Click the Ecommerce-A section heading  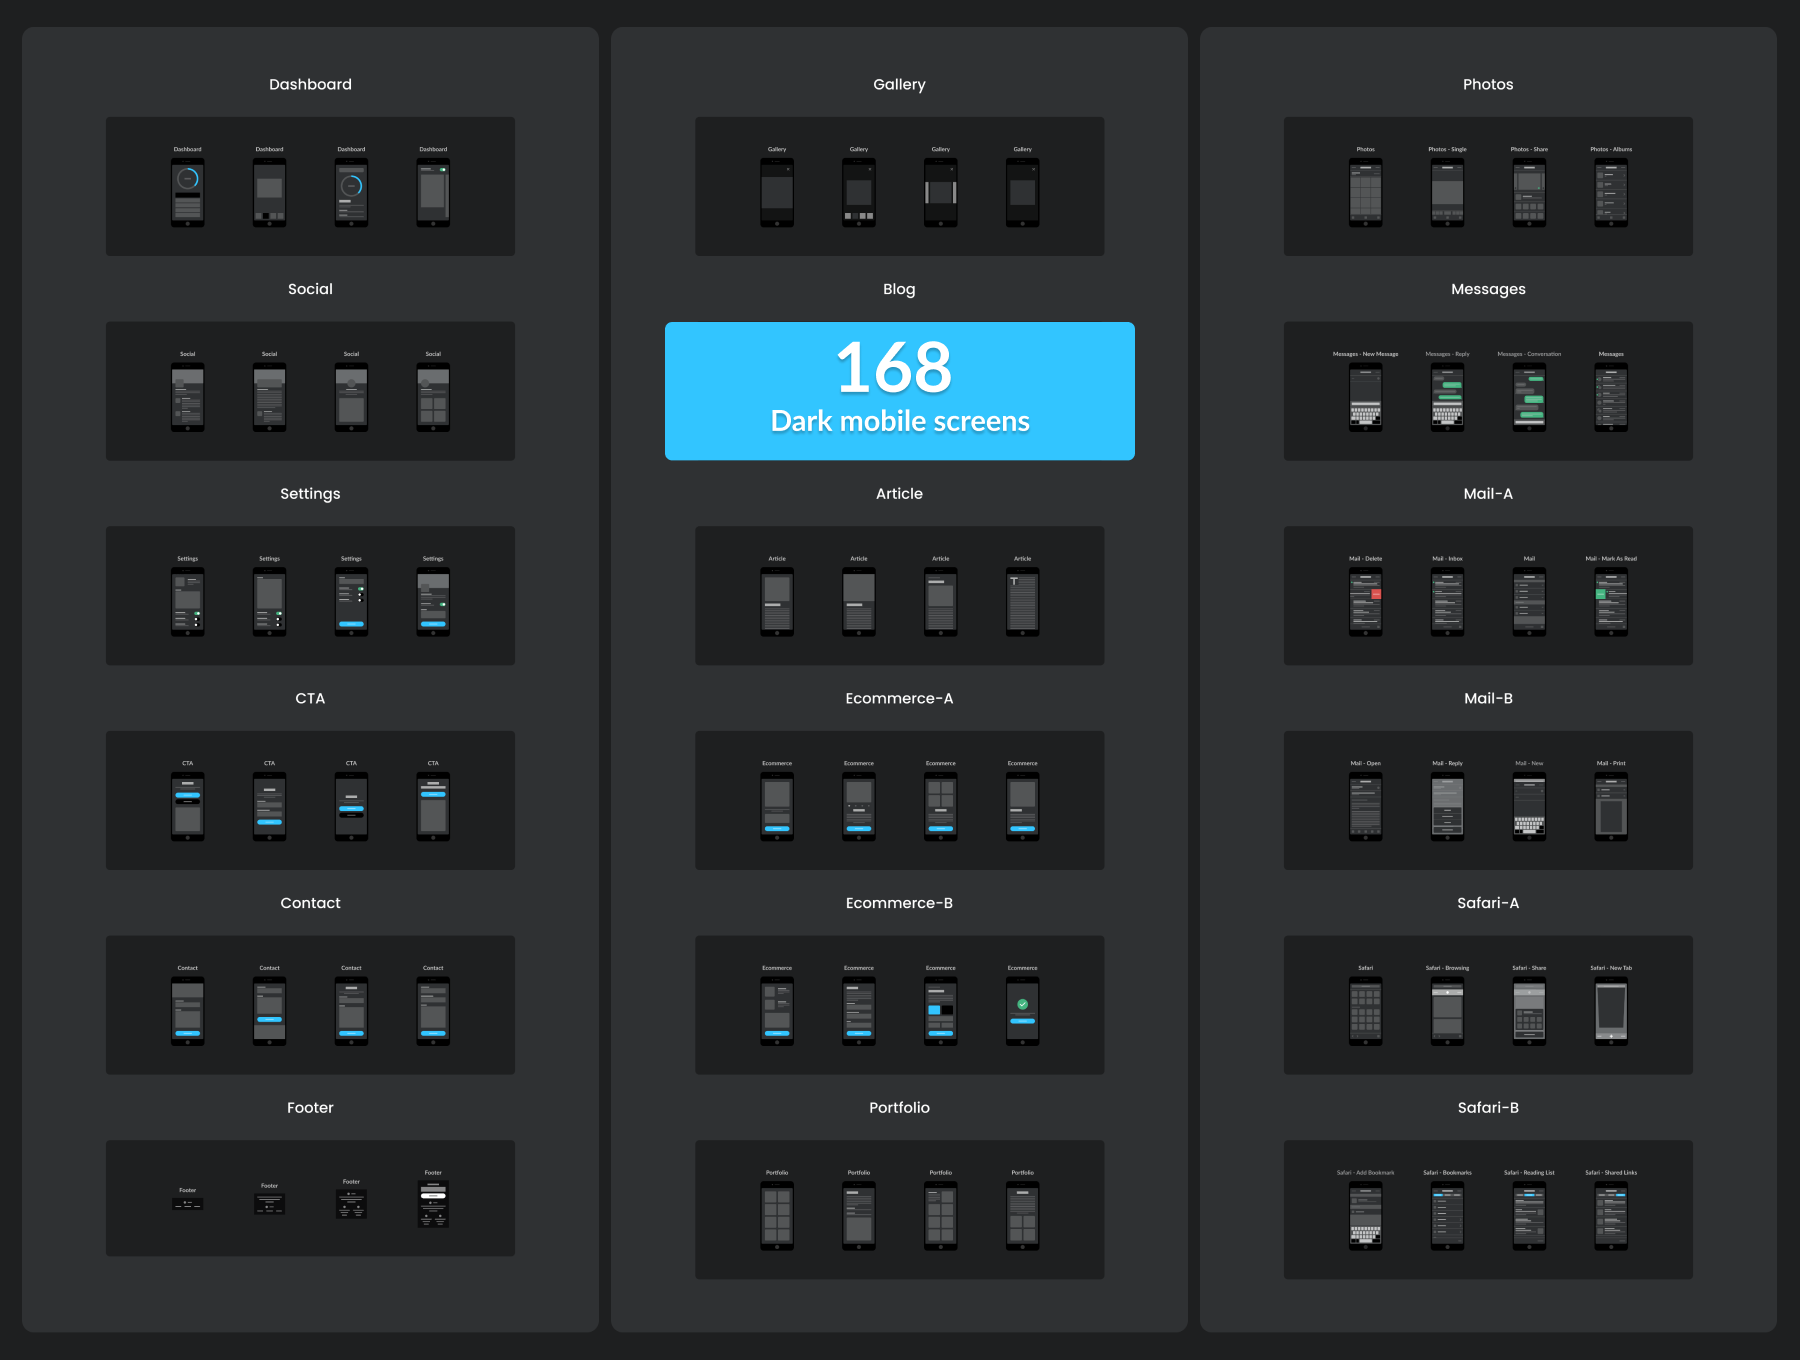[x=899, y=698]
